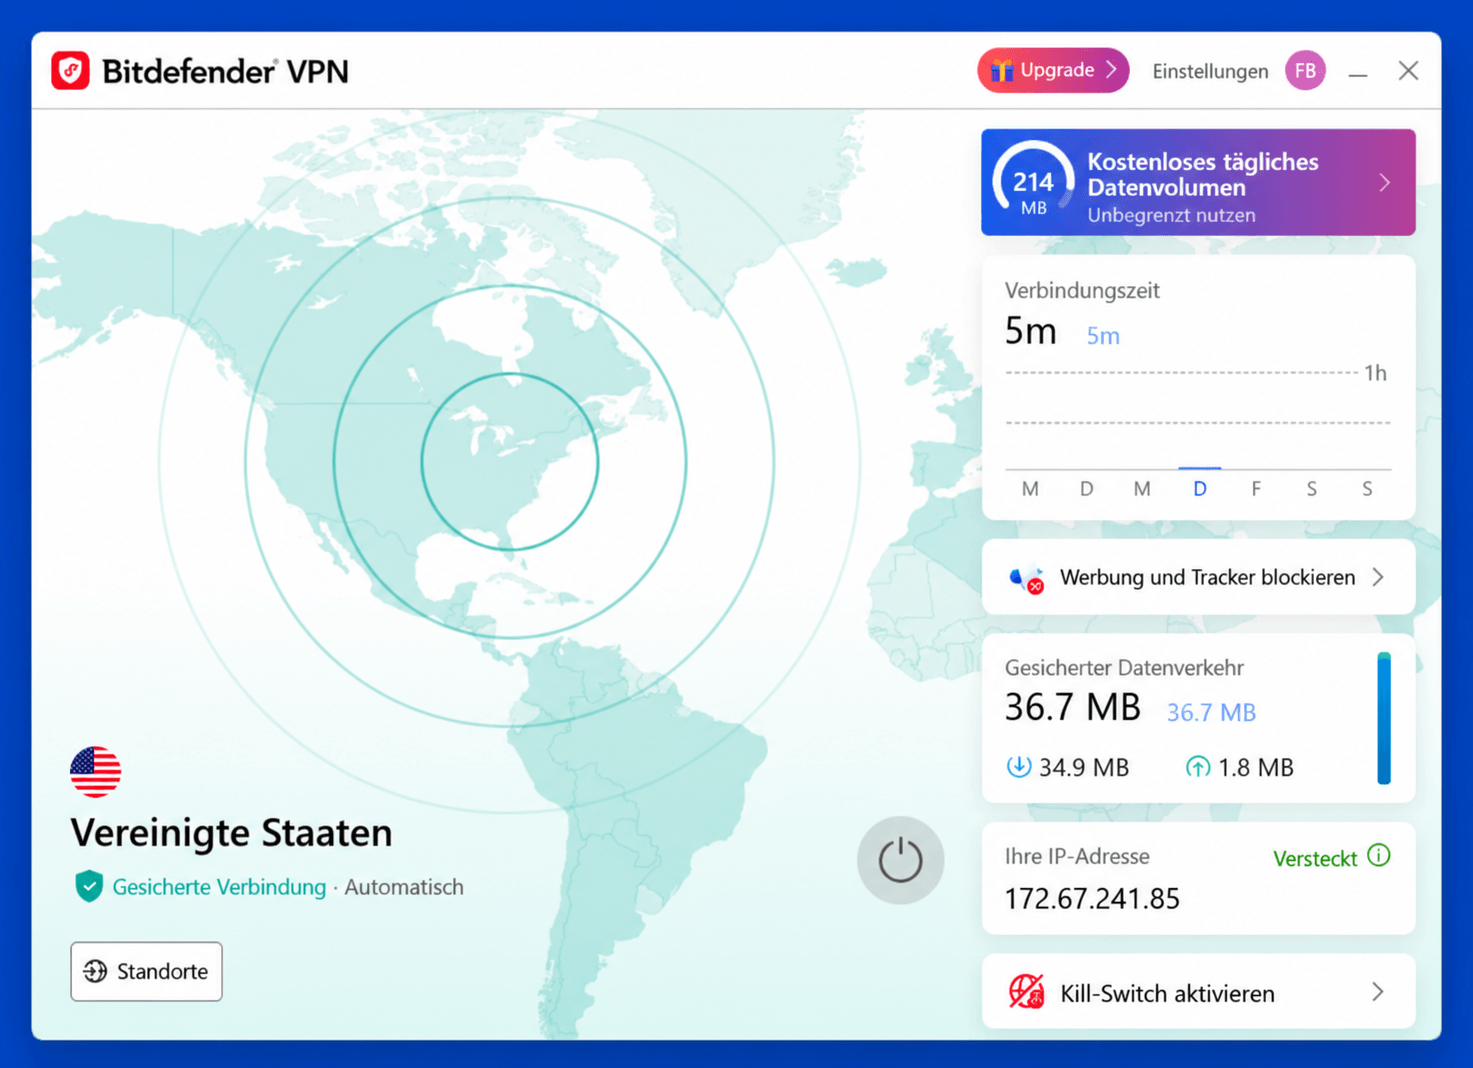Click the Werbung und Tracker blockieren label
This screenshot has height=1068, width=1473.
pyautogui.click(x=1207, y=577)
